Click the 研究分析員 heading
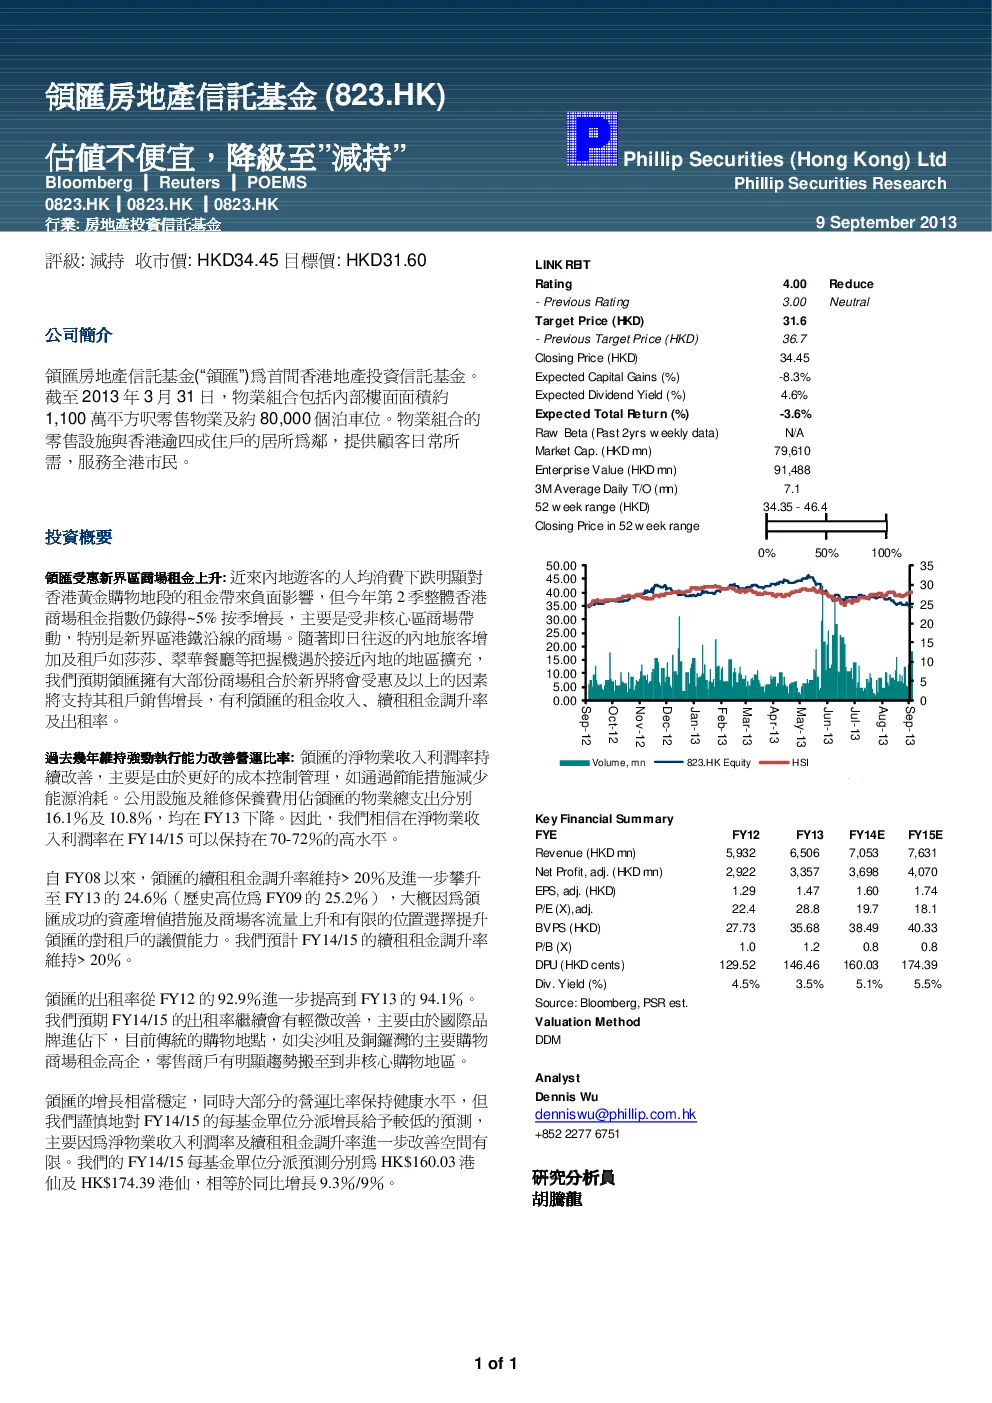992x1403 pixels. (573, 1178)
